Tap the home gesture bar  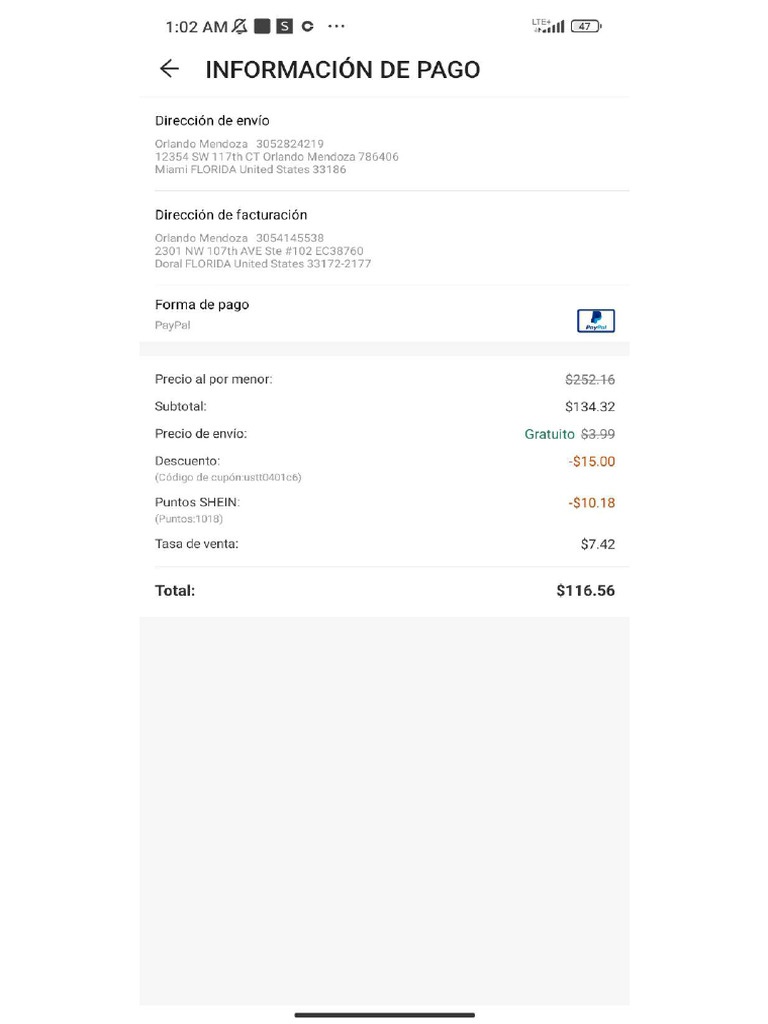(x=384, y=1015)
